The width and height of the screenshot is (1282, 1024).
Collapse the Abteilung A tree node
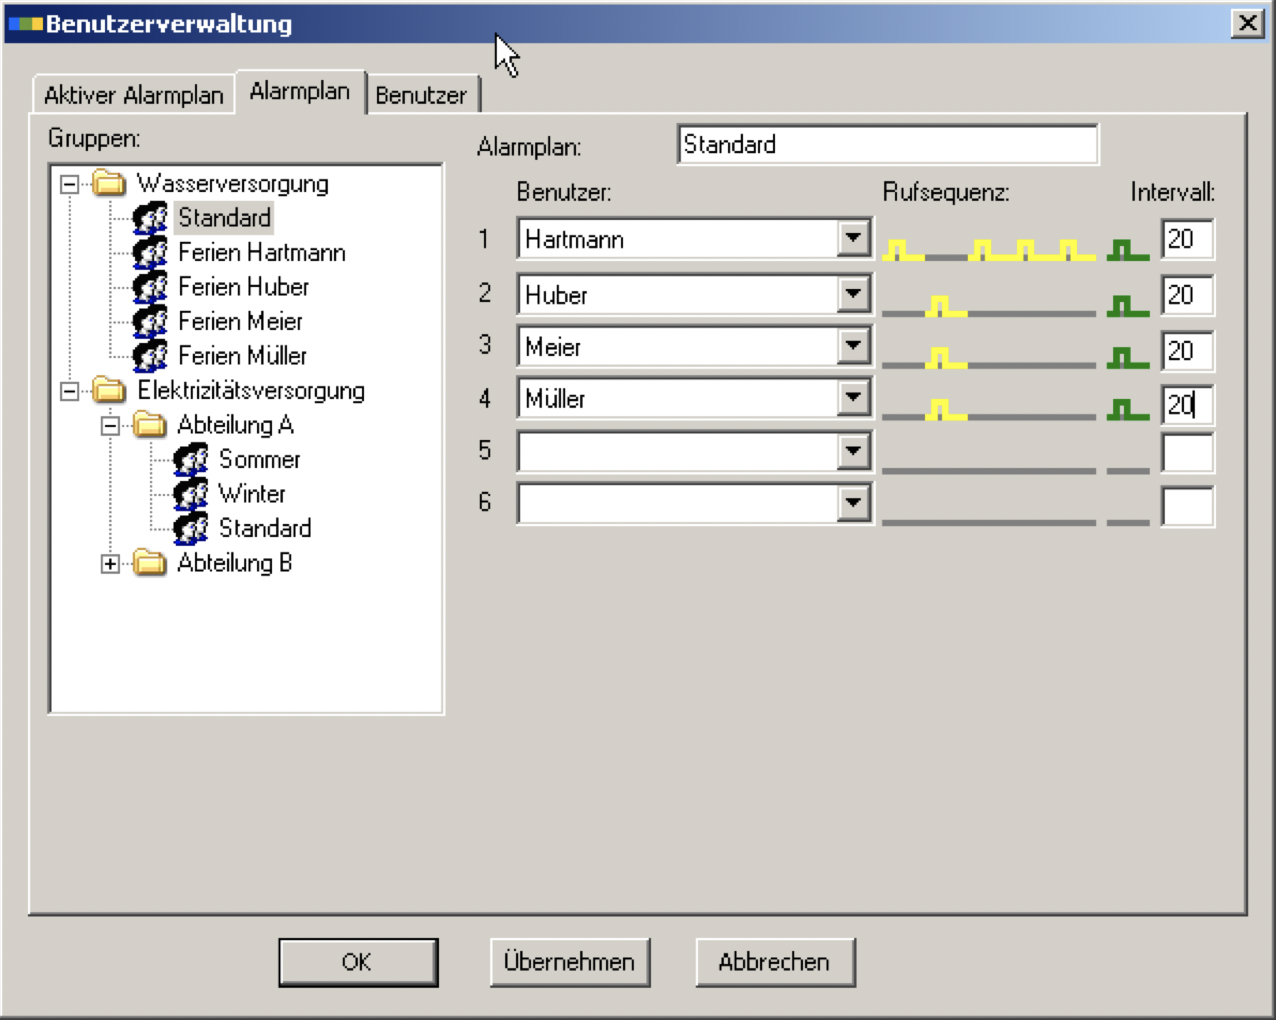pyautogui.click(x=110, y=426)
